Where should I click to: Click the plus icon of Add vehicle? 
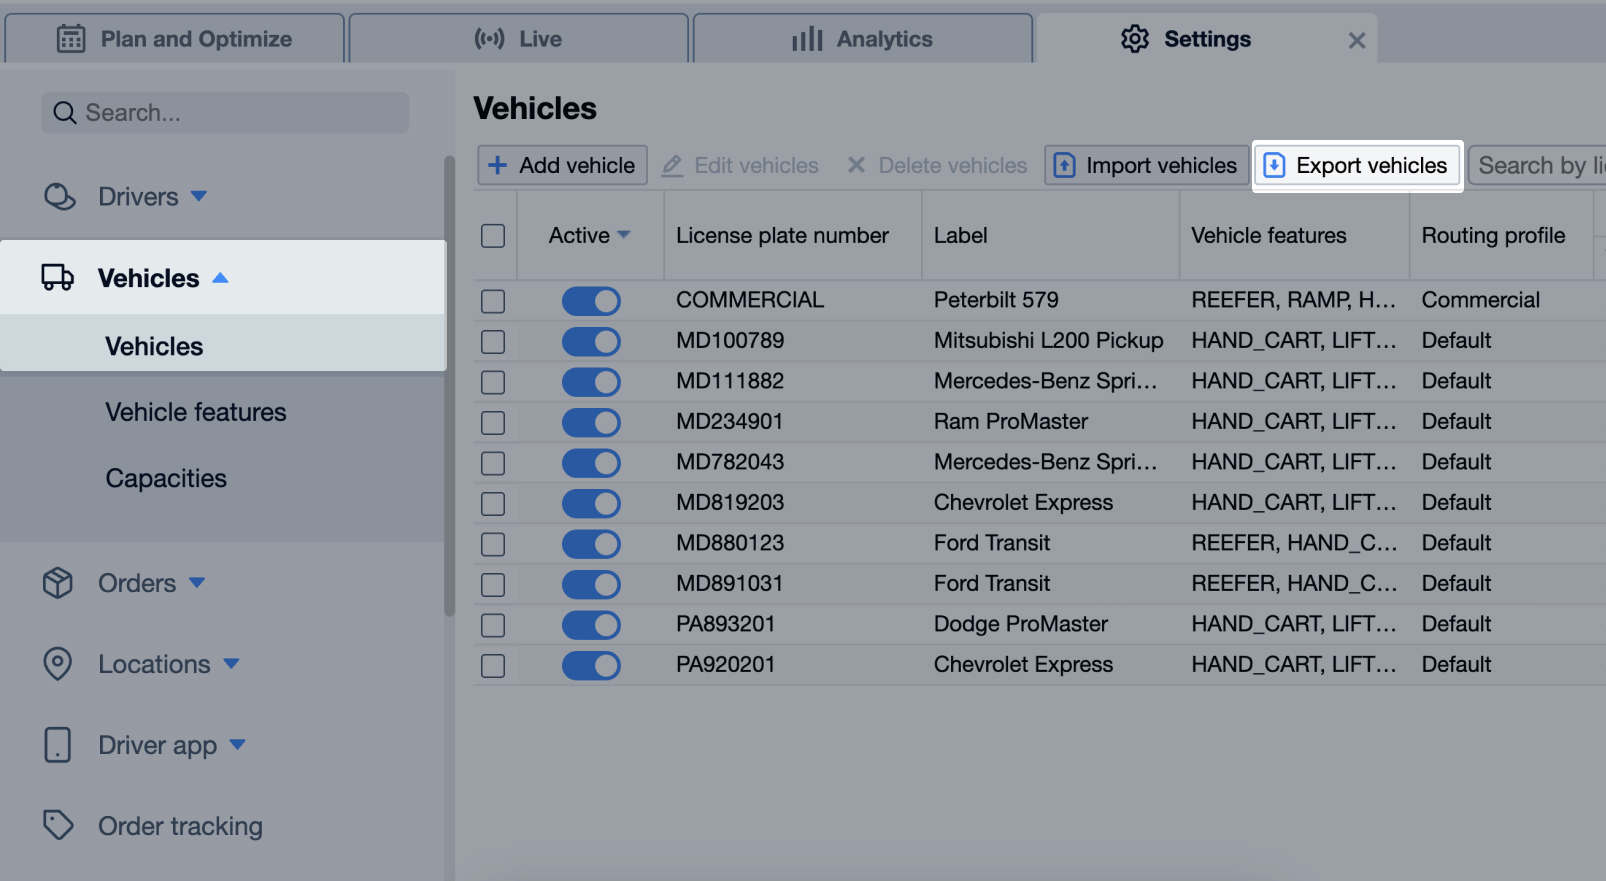pos(498,165)
